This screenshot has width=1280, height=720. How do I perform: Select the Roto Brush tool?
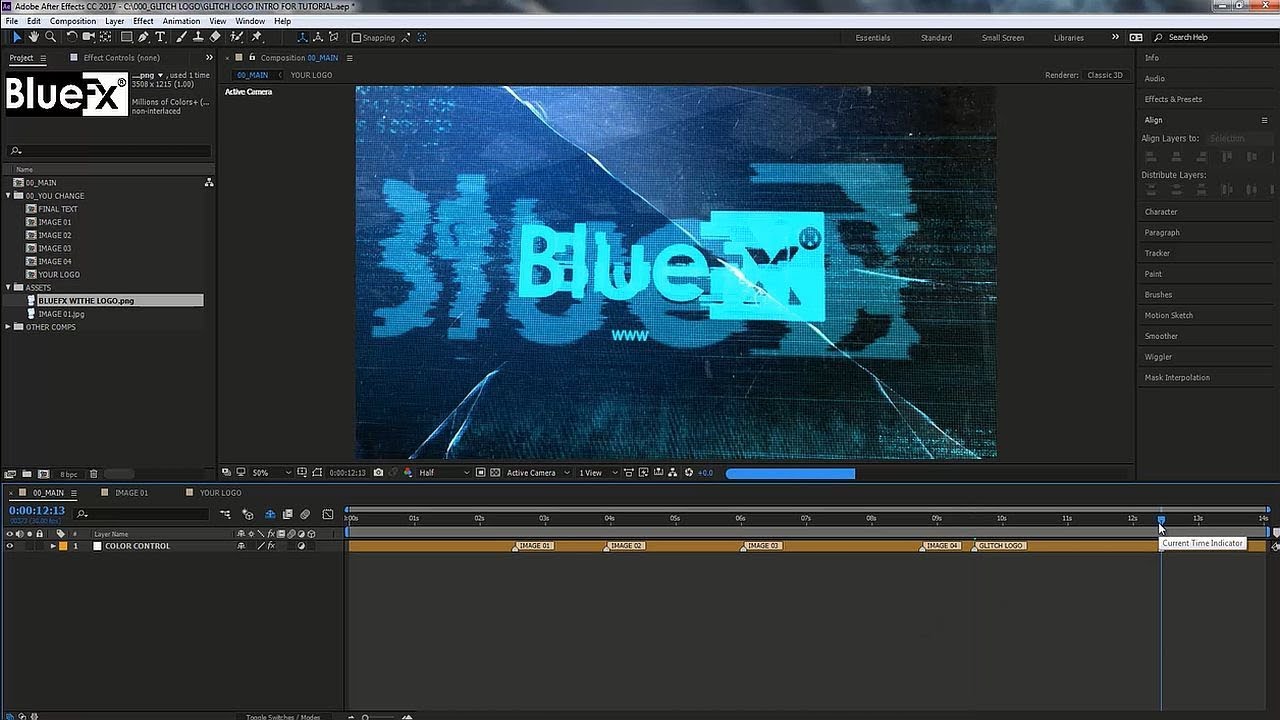tap(236, 37)
